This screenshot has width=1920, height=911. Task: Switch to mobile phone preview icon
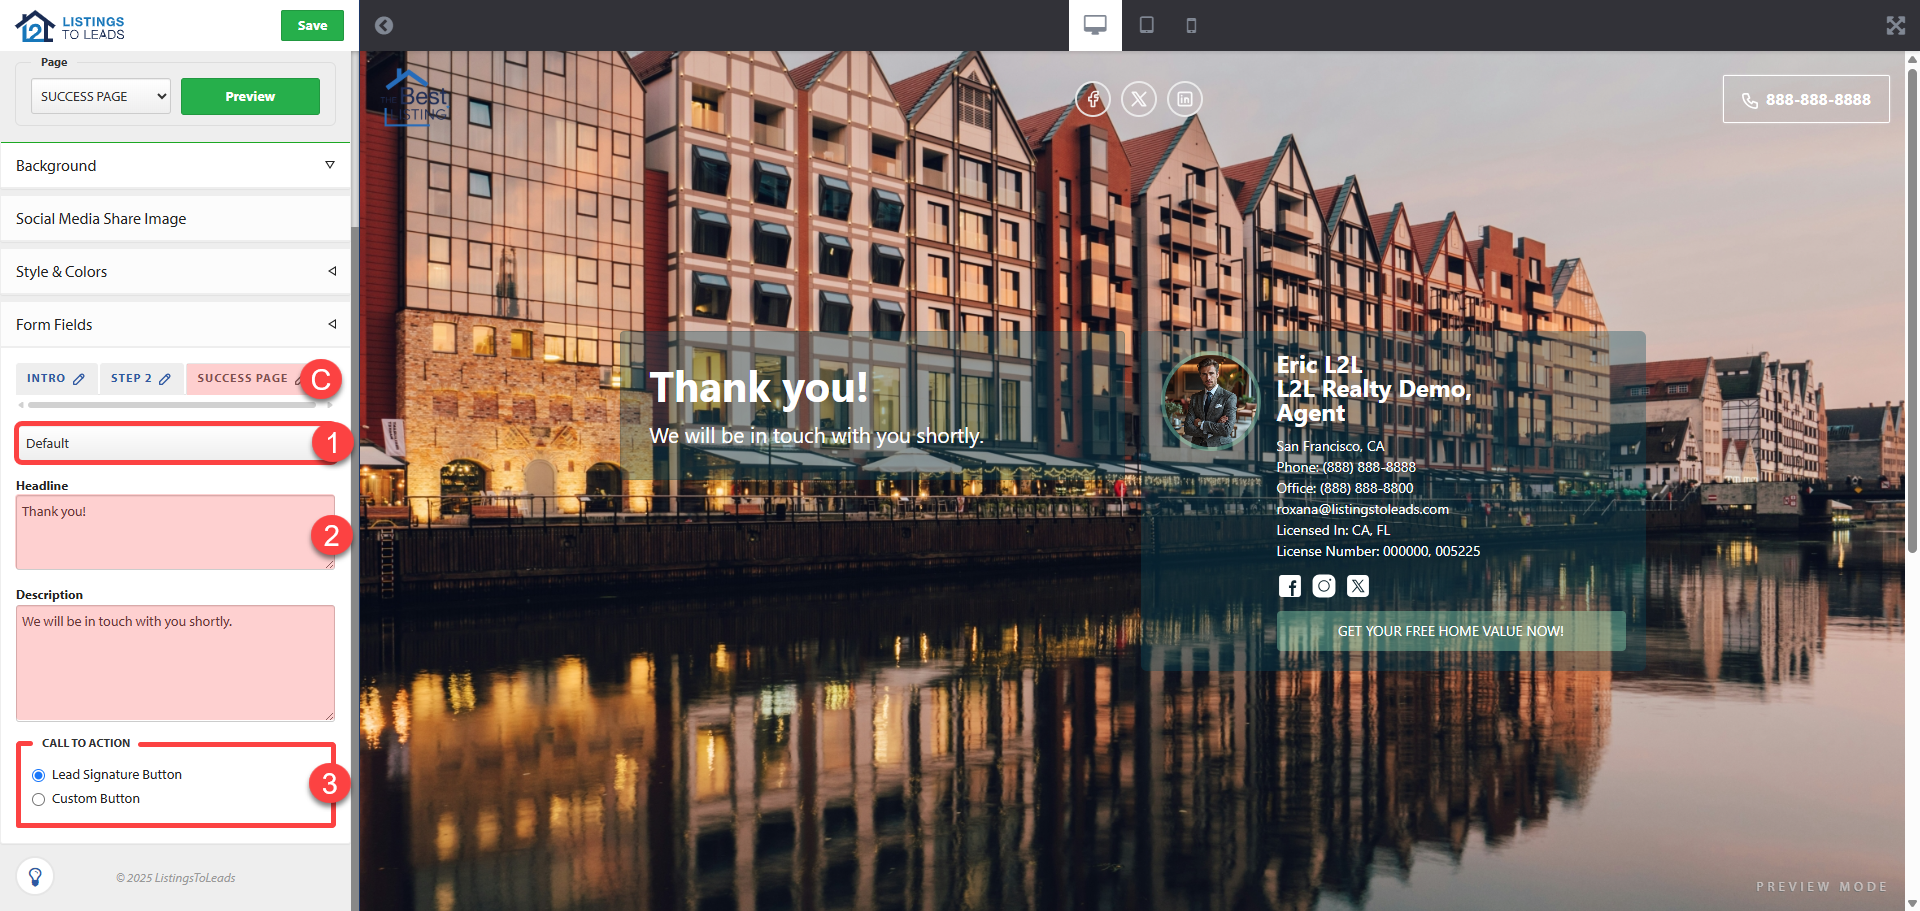(x=1191, y=25)
